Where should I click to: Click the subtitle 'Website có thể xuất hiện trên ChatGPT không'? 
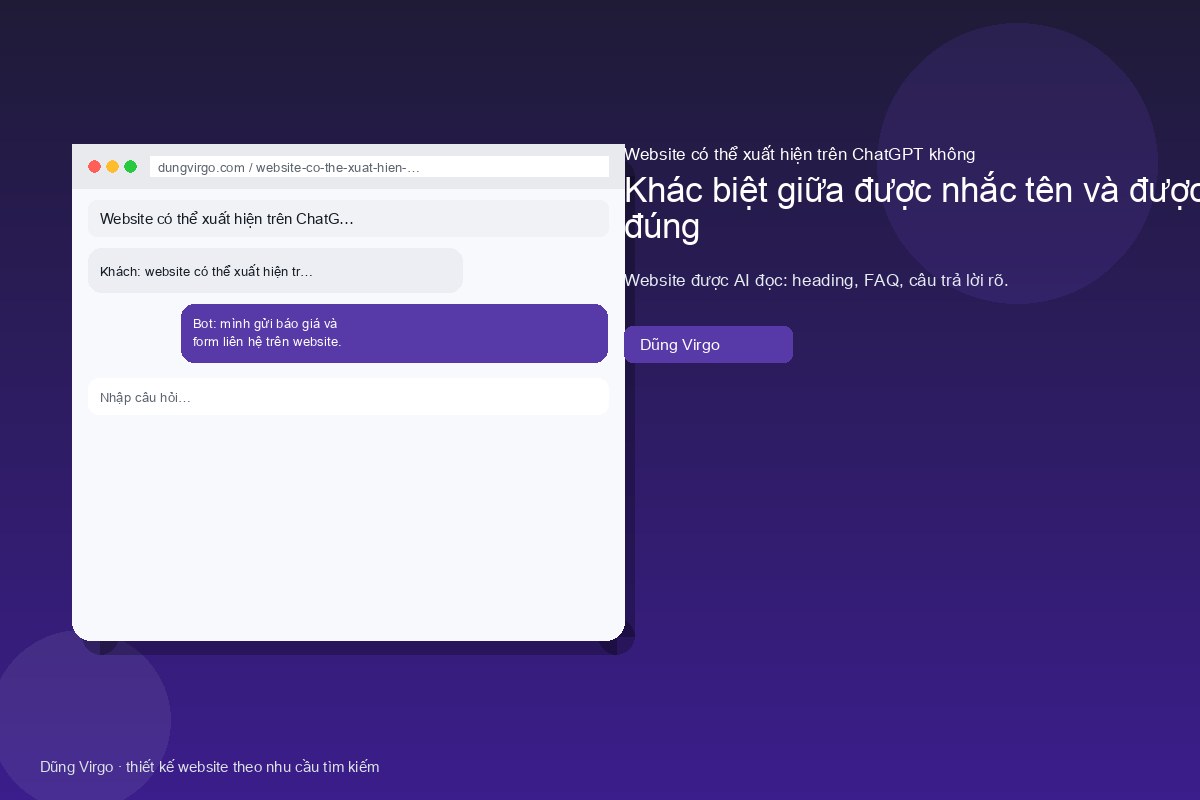pyautogui.click(x=799, y=154)
